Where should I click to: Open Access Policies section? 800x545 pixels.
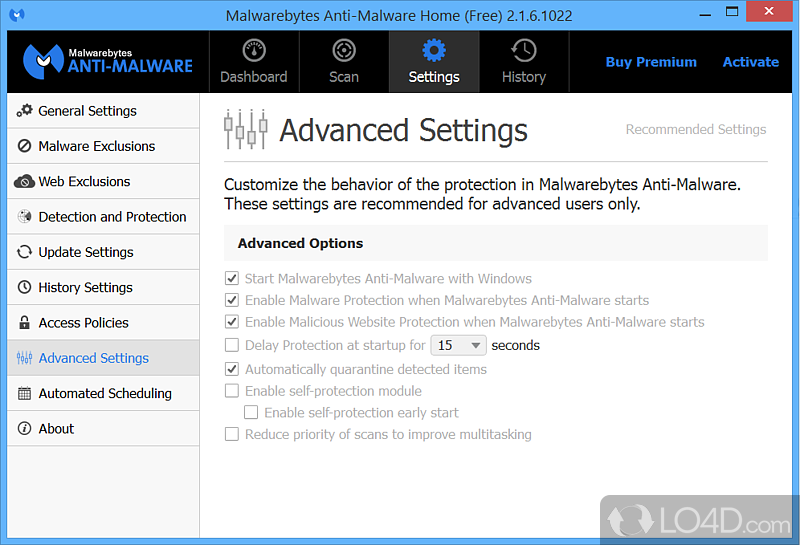click(x=103, y=323)
